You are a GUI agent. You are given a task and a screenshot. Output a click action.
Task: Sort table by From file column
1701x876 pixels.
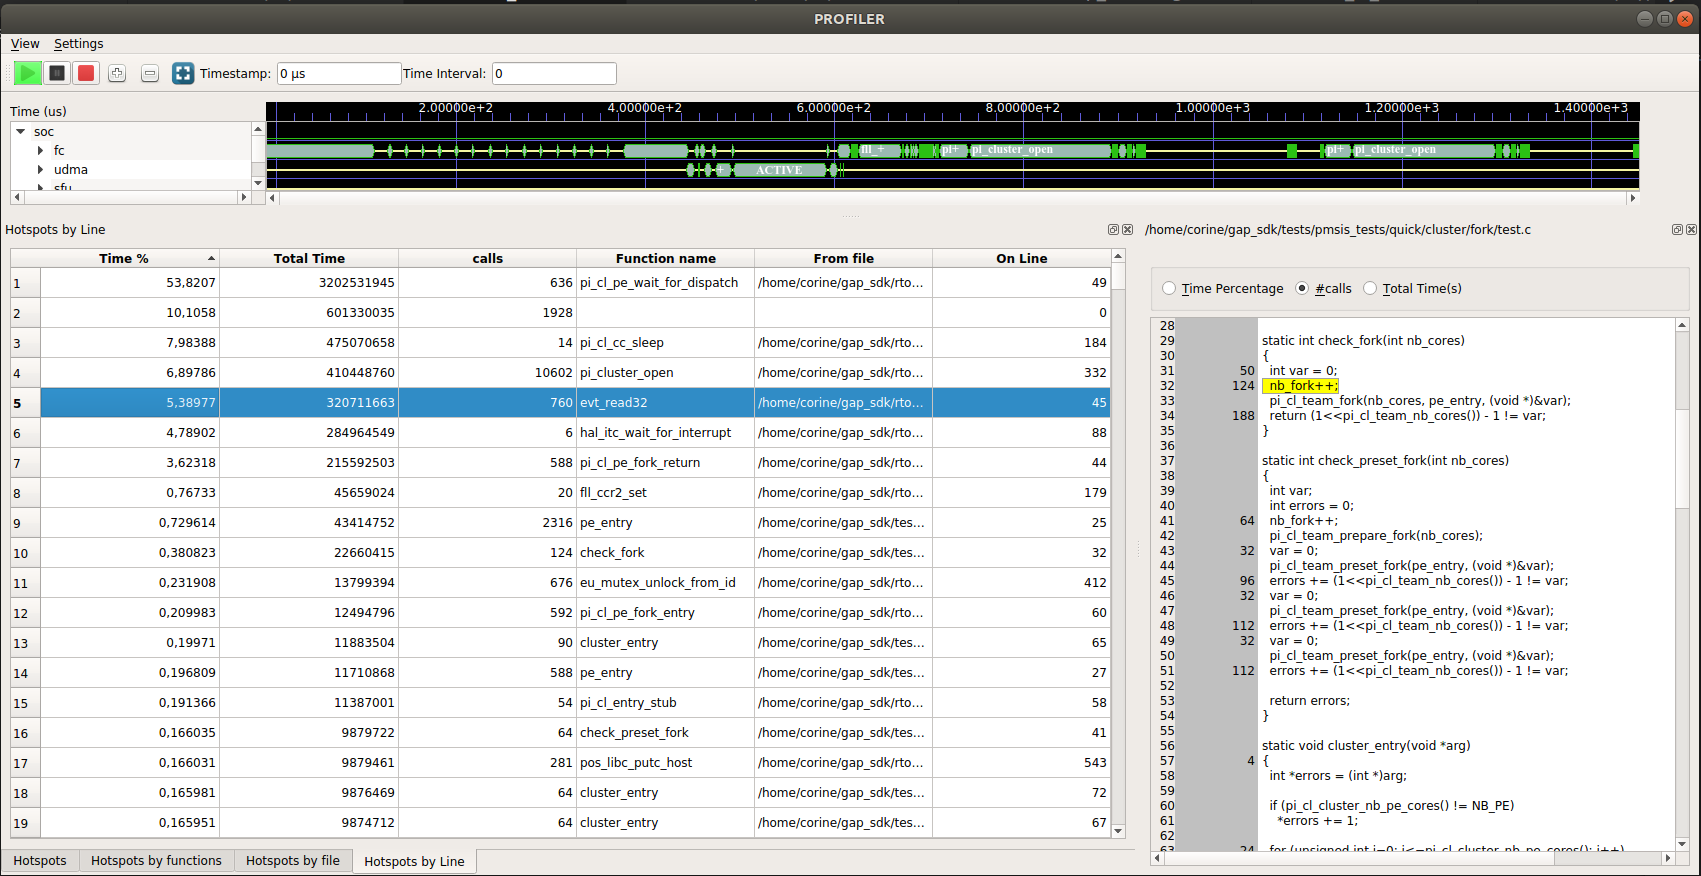(844, 258)
